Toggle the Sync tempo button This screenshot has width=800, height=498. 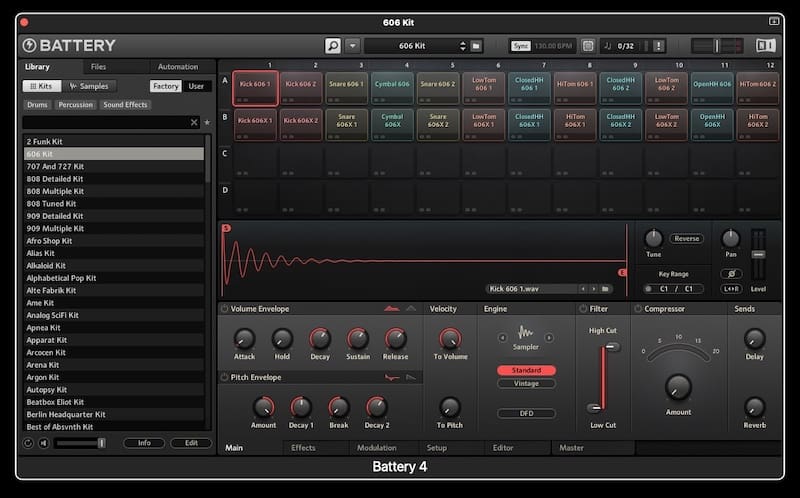coord(520,46)
